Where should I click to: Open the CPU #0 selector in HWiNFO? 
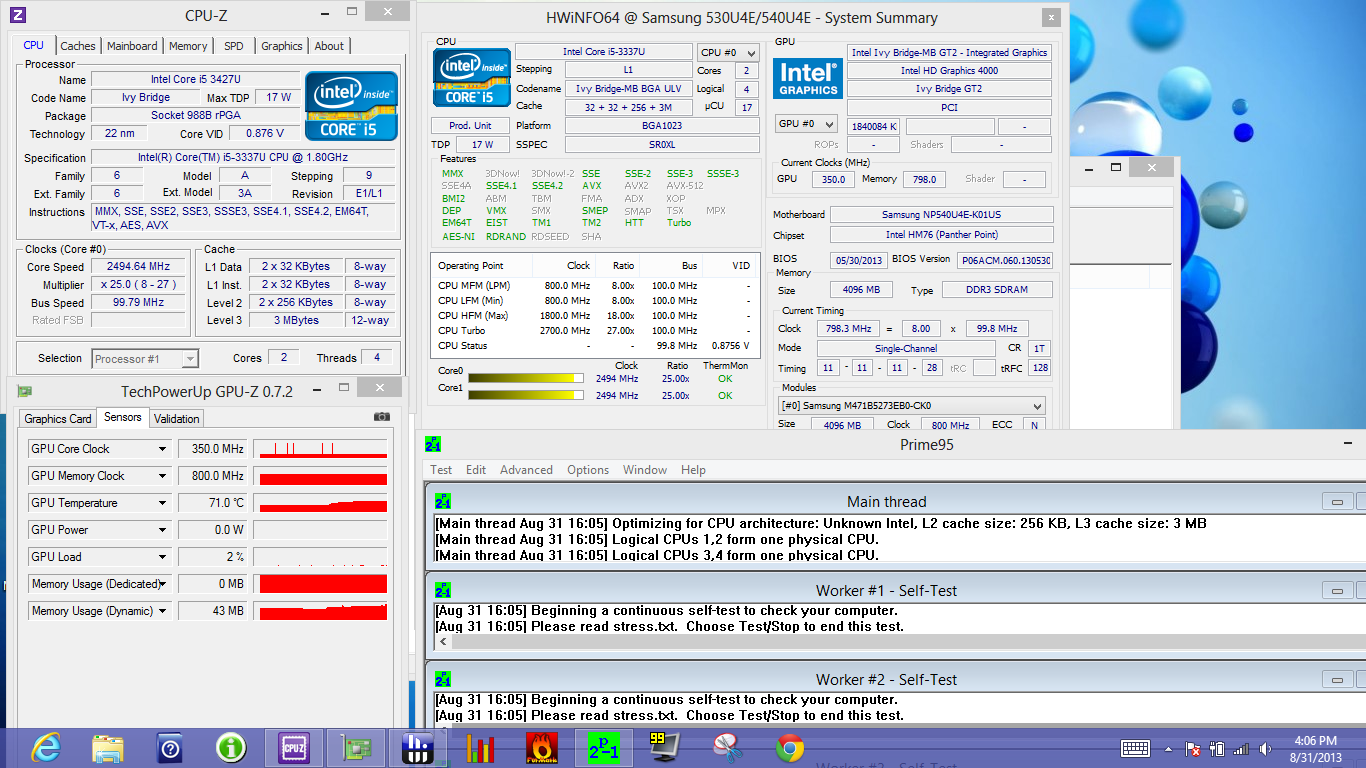[x=727, y=52]
